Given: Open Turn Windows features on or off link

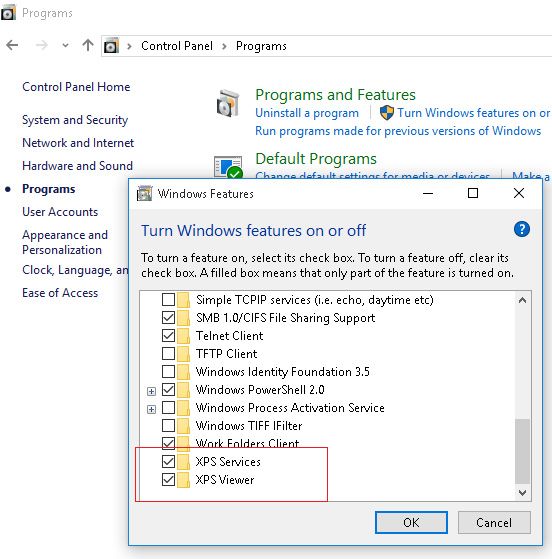Looking at the screenshot, I should 474,113.
